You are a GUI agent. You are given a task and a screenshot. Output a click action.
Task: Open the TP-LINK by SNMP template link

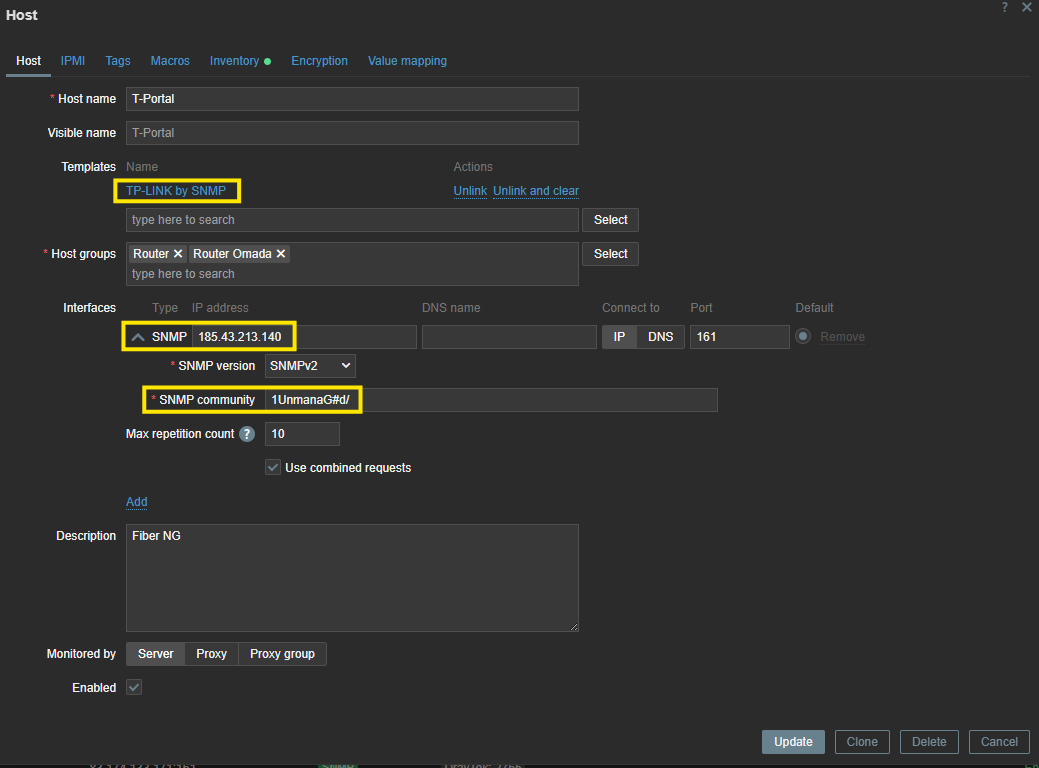point(176,191)
